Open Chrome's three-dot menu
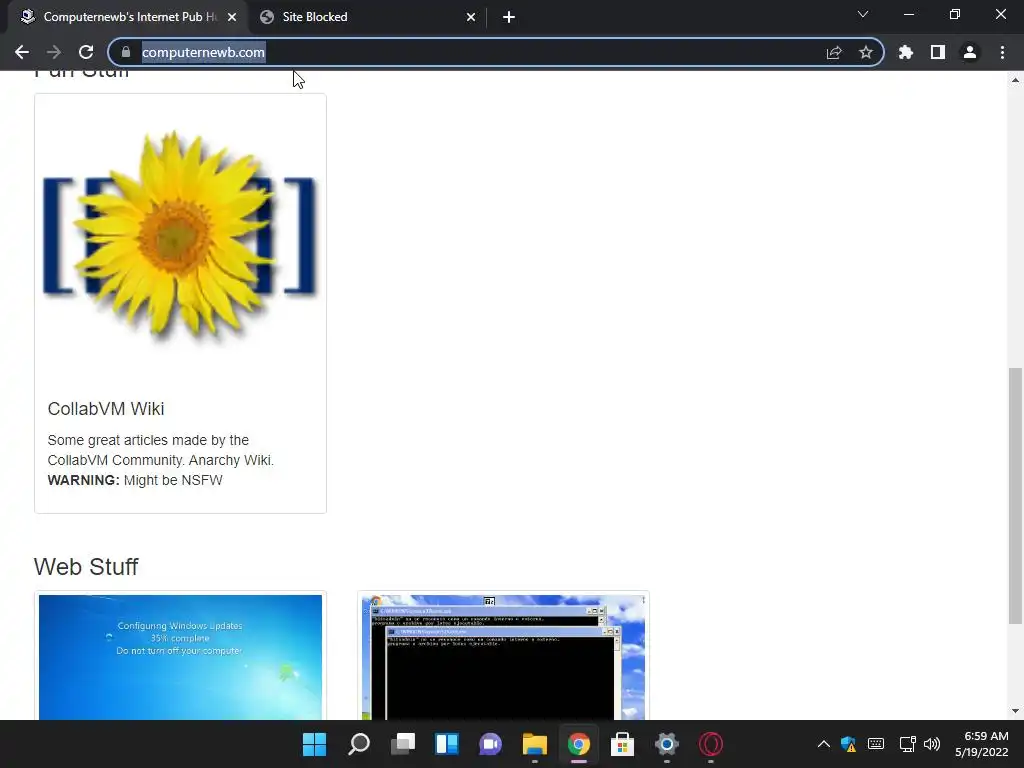 point(1002,52)
